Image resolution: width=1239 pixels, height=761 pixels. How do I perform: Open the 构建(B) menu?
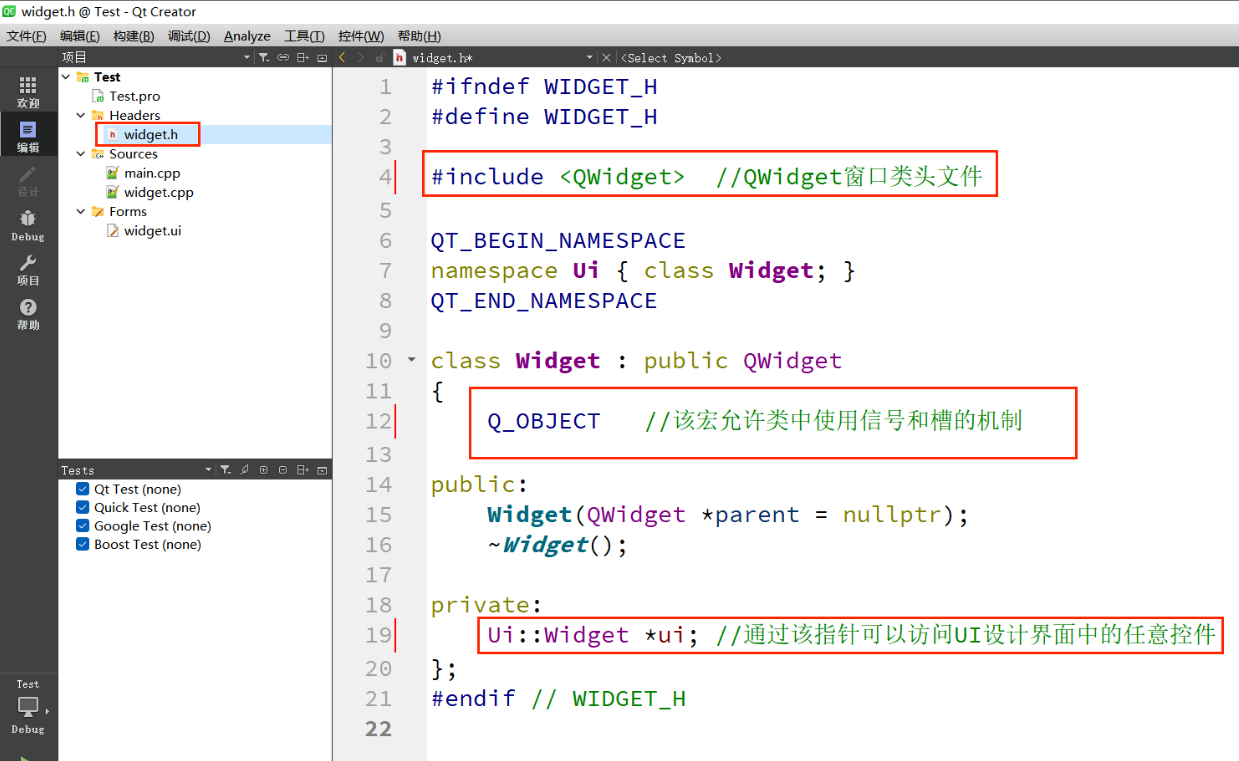point(133,36)
